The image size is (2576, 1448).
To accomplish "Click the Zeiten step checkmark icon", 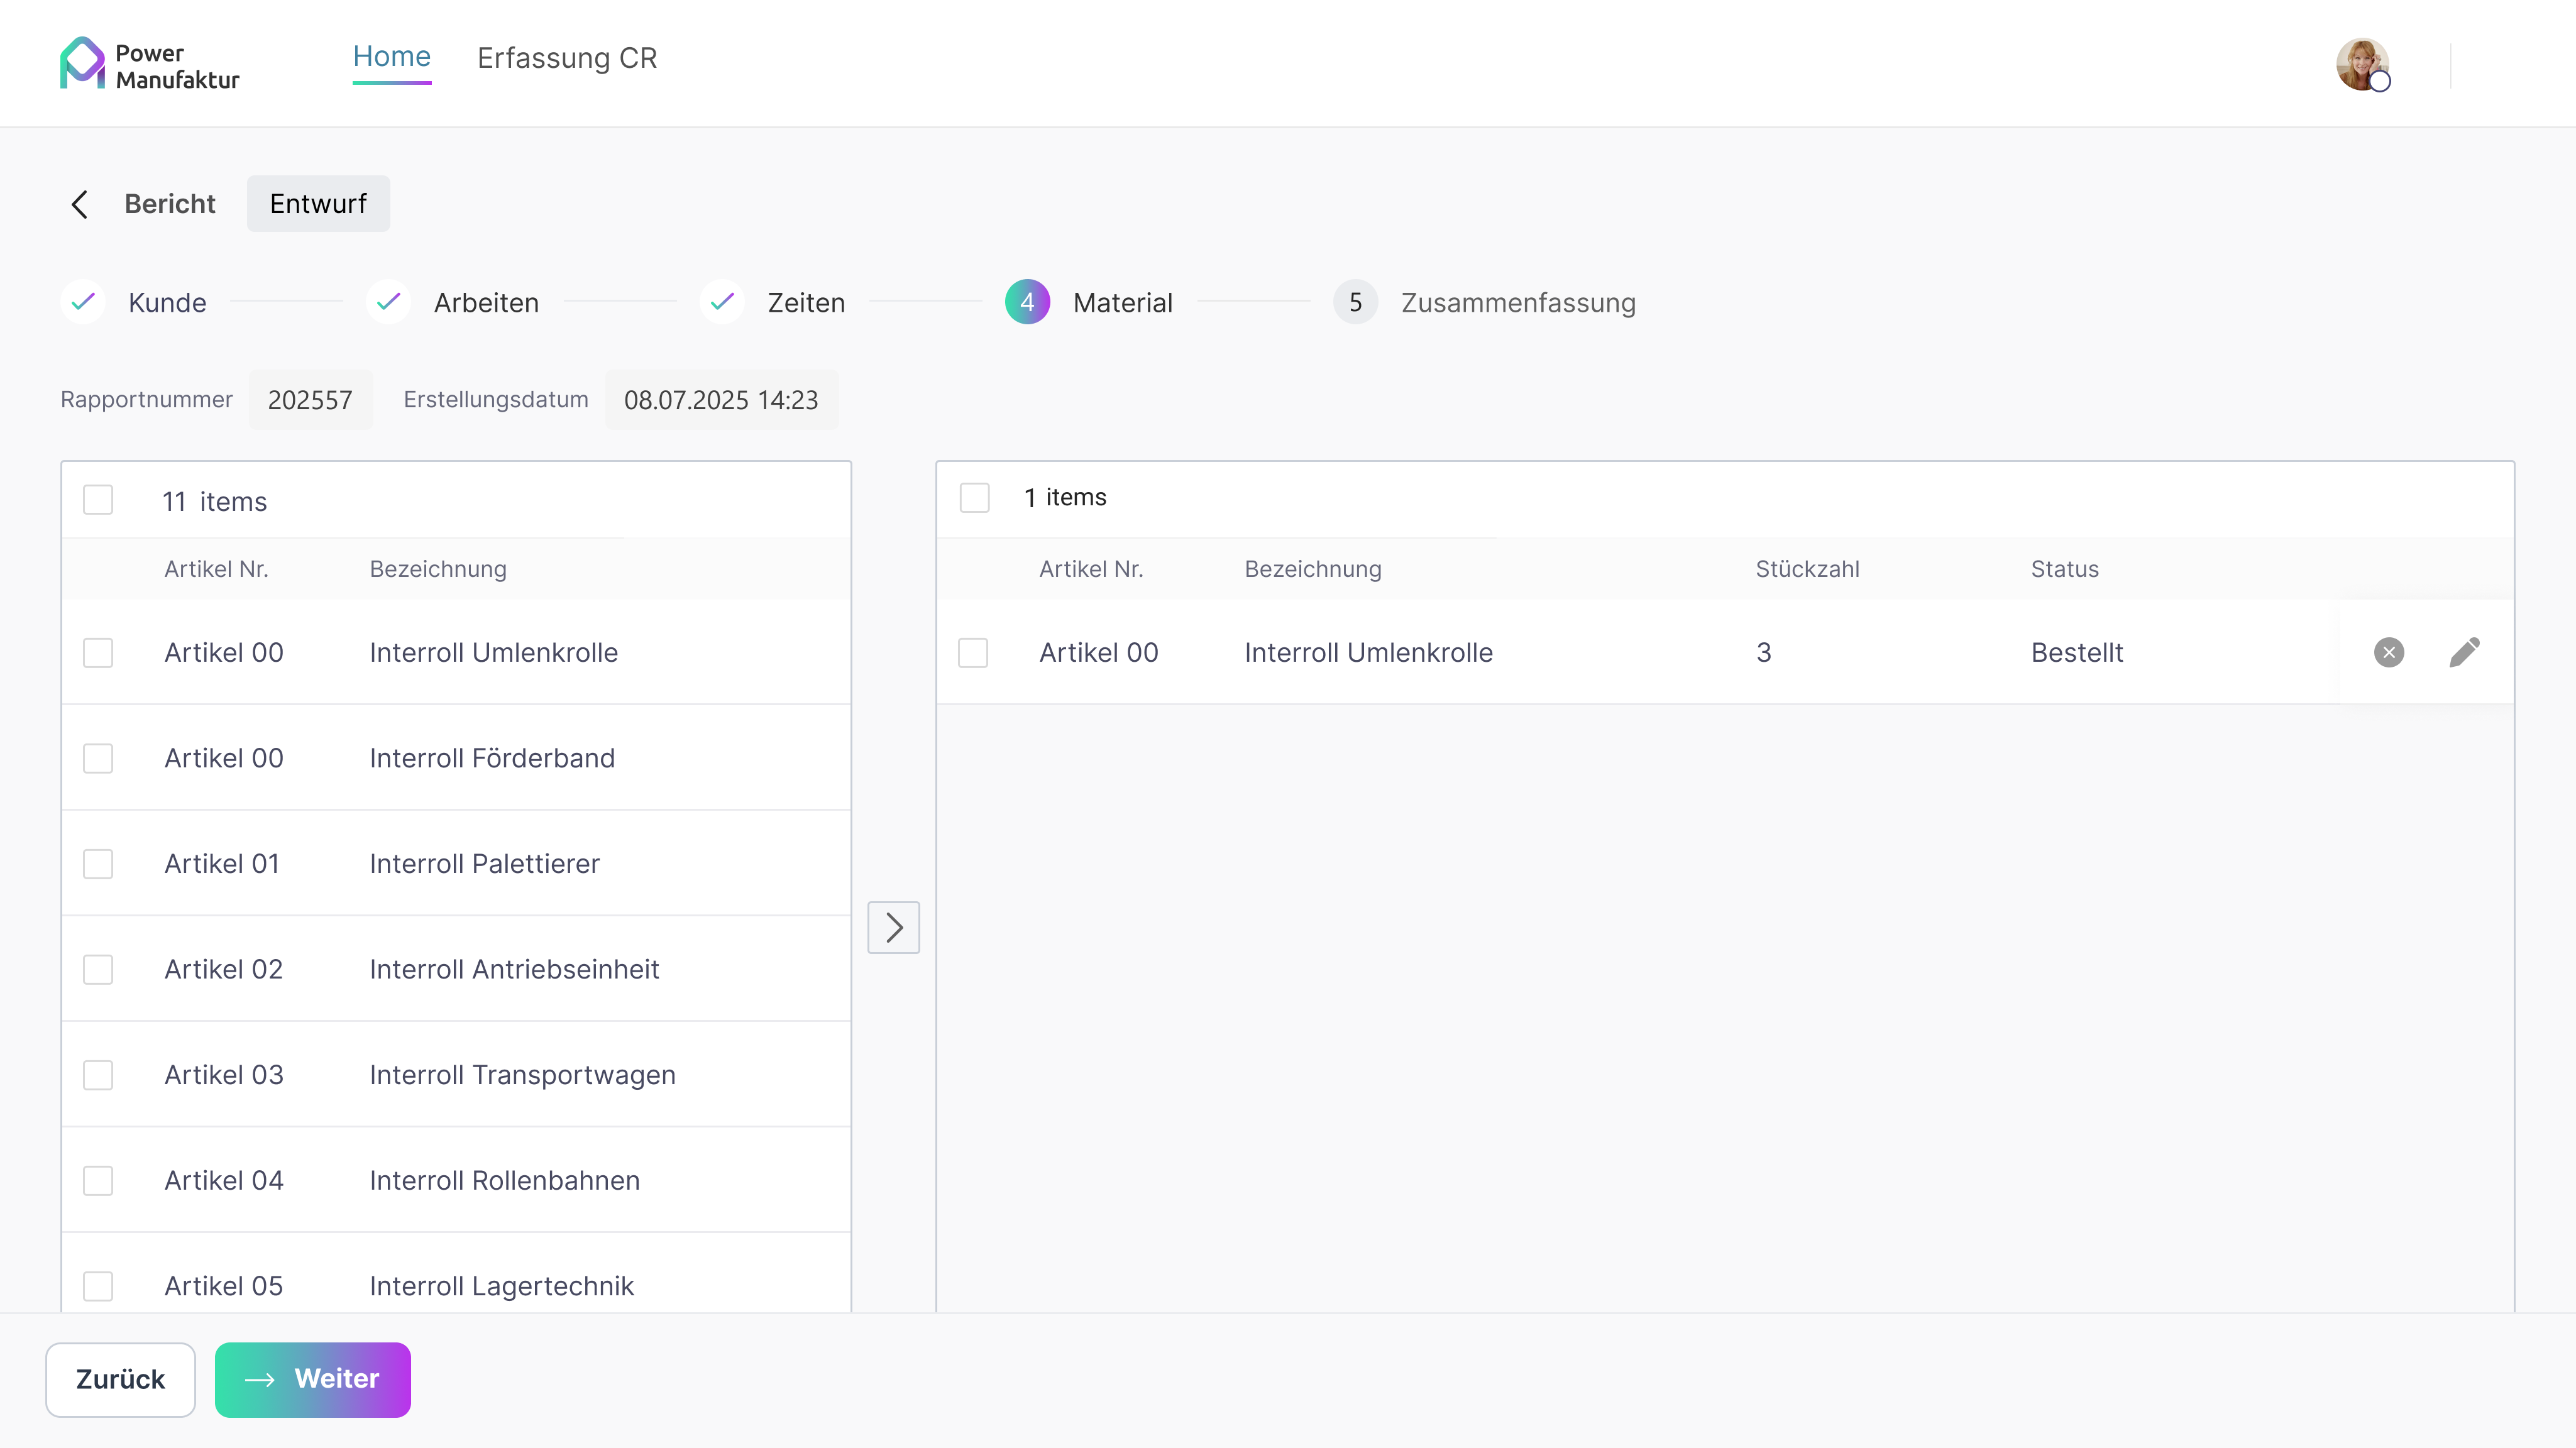I will pos(722,302).
